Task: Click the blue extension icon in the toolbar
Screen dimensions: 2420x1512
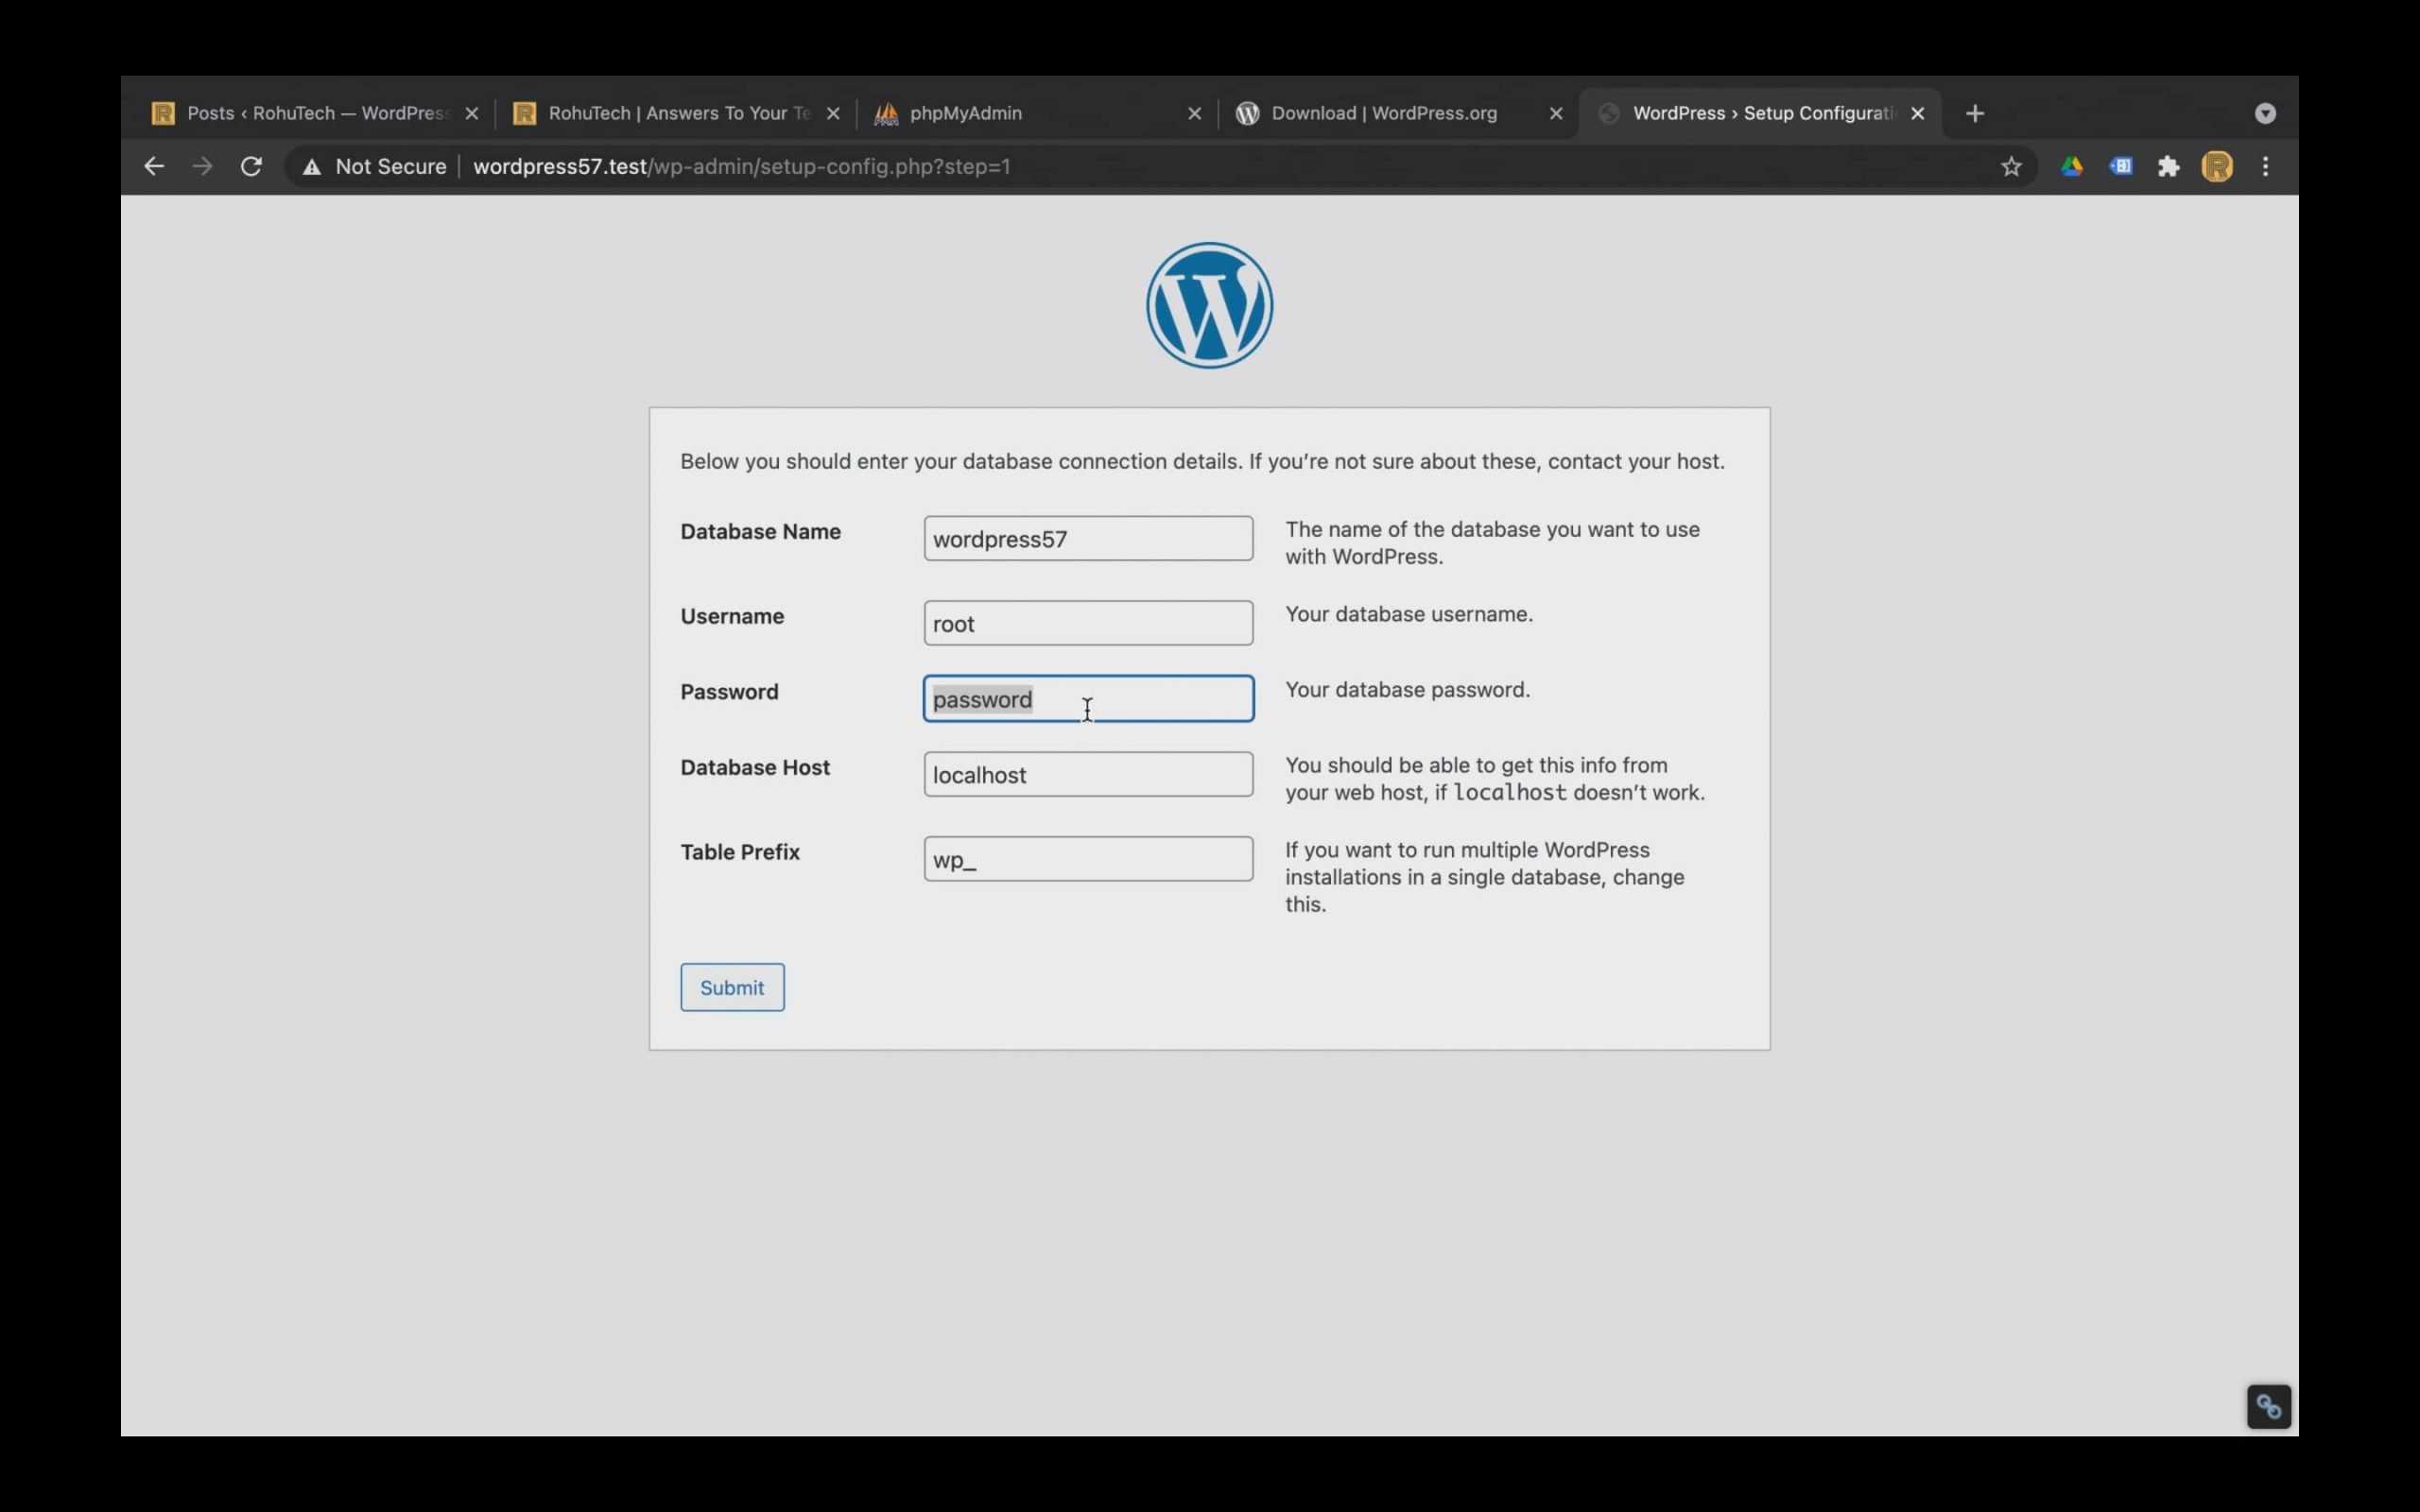Action: (2120, 166)
